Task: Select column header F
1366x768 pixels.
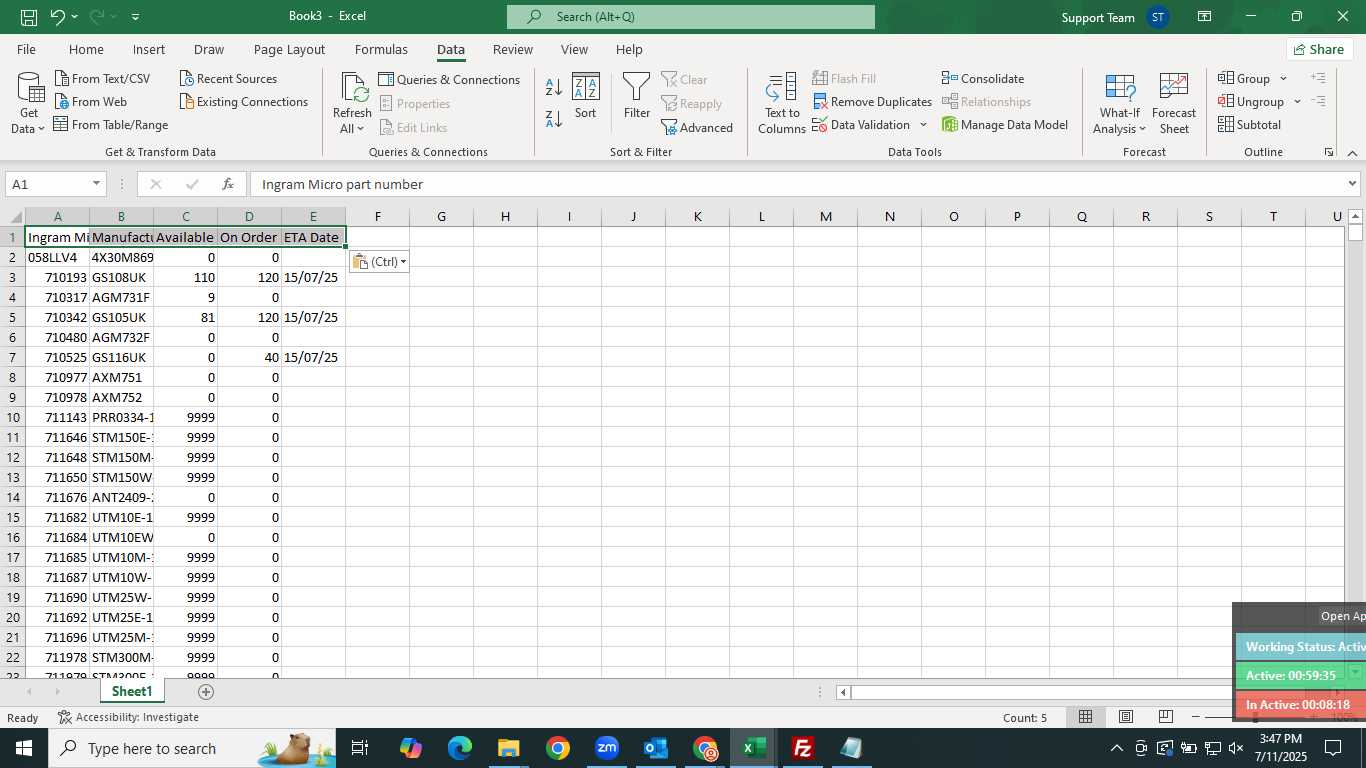Action: [x=378, y=217]
